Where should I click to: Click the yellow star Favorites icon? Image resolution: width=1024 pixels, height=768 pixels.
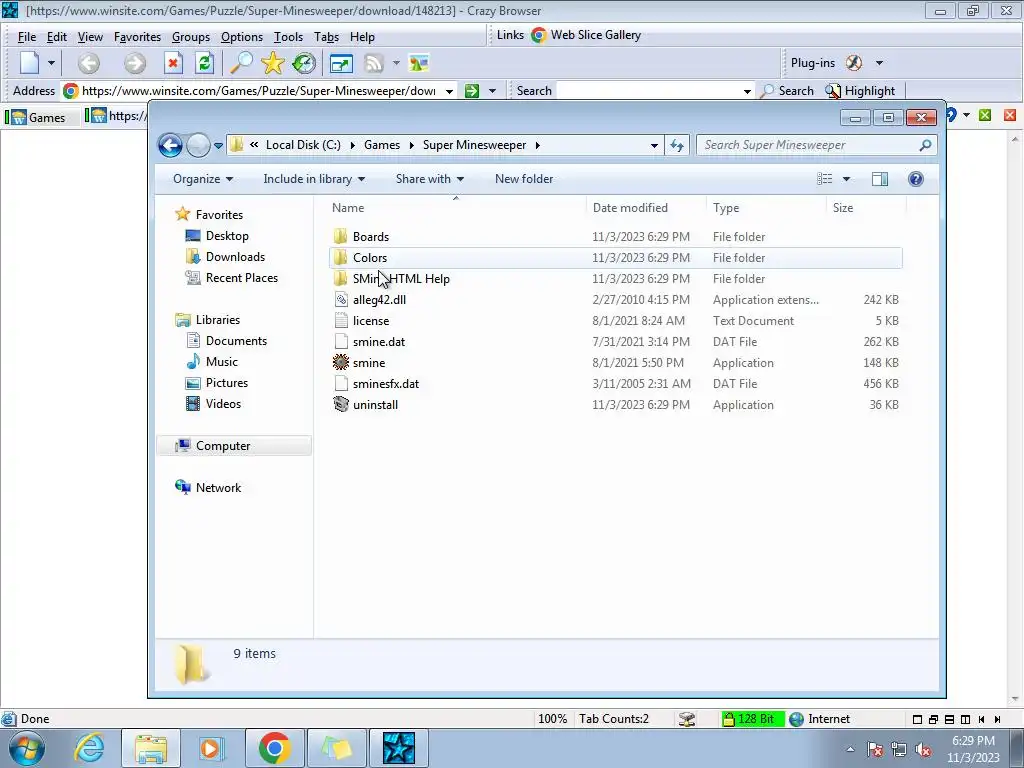pyautogui.click(x=272, y=63)
